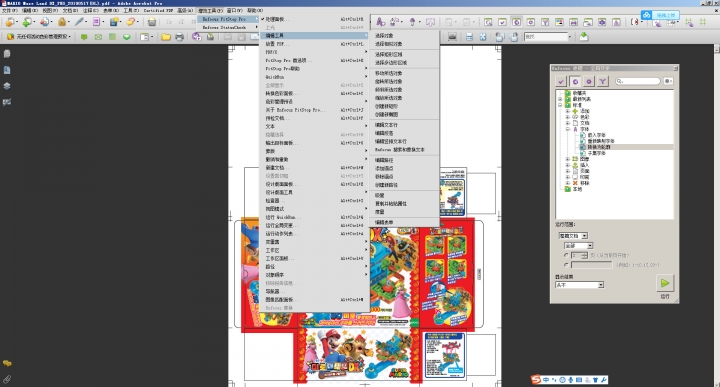Click the blue cloud upload button at top right
This screenshot has width=720, height=387.
pyautogui.click(x=660, y=15)
